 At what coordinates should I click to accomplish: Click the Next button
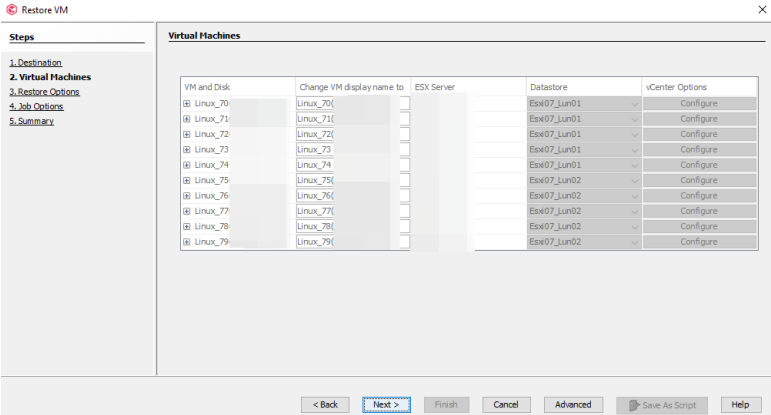coord(386,404)
